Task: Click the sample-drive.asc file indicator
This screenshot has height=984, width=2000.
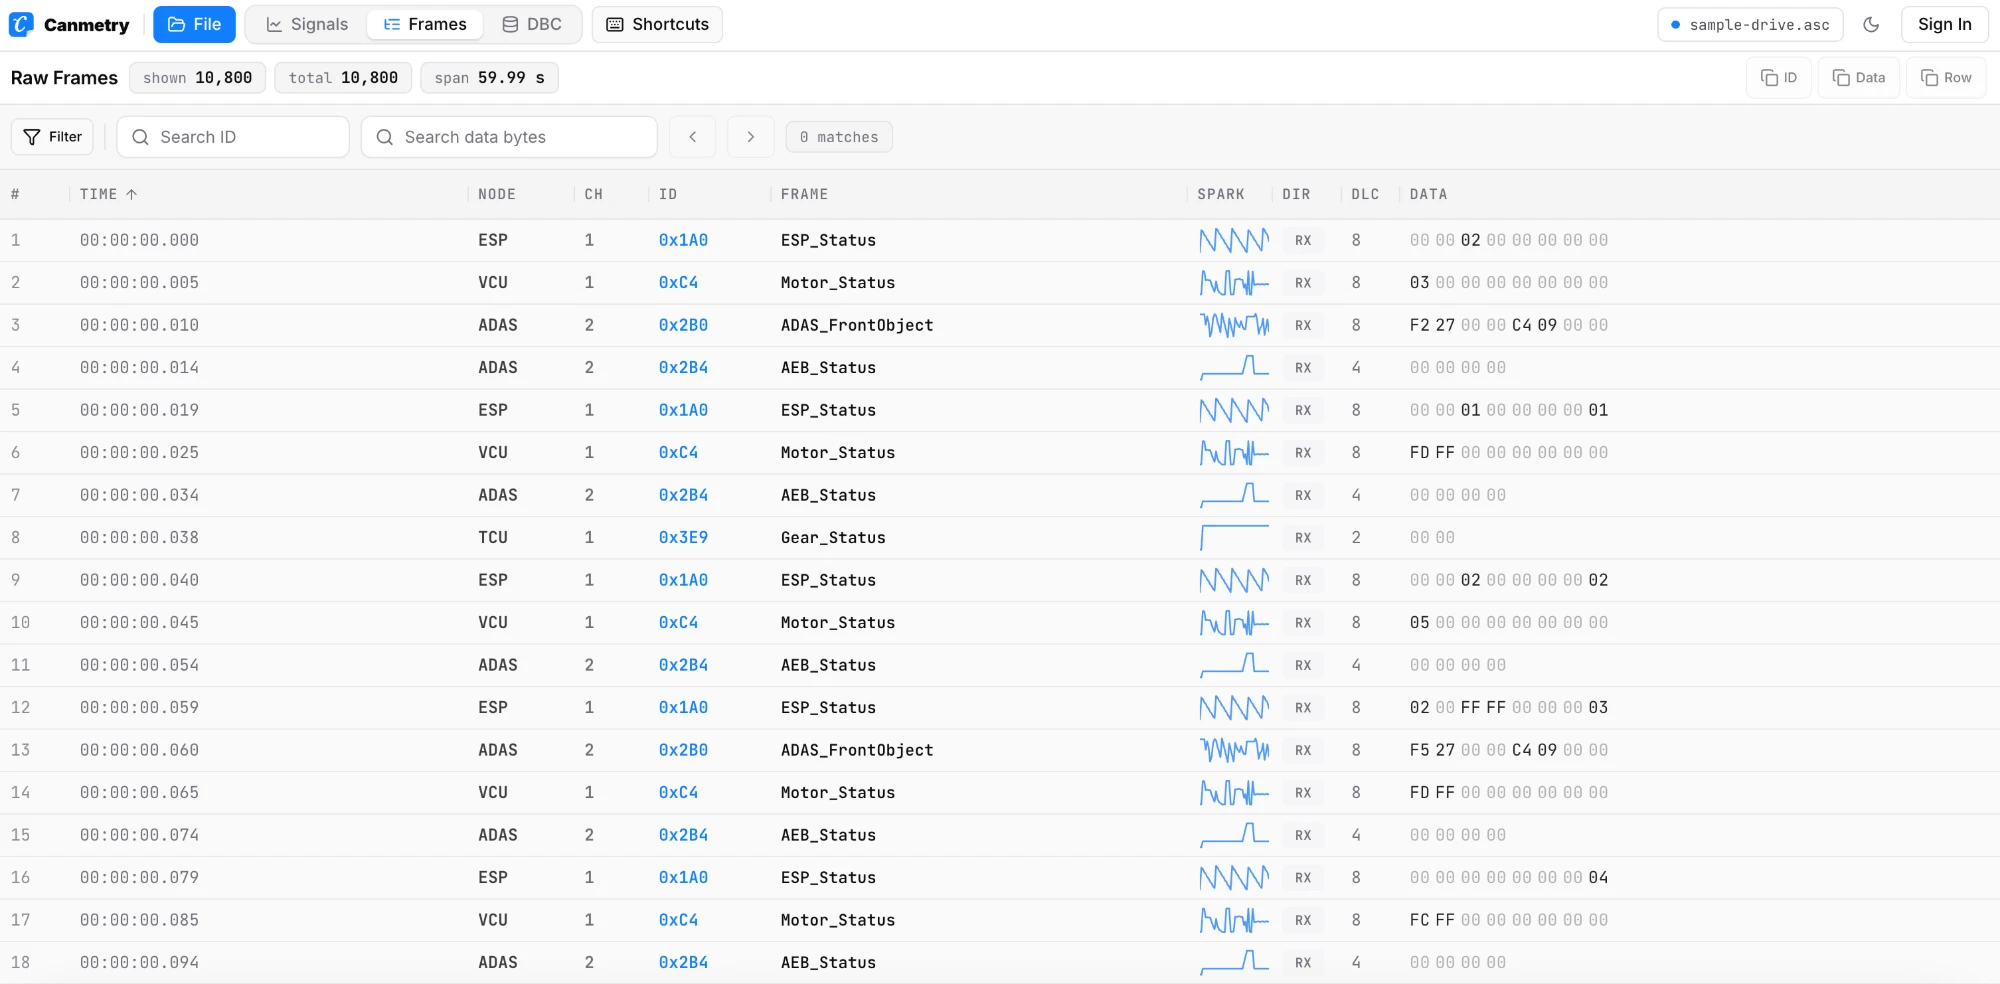Action: [1750, 24]
